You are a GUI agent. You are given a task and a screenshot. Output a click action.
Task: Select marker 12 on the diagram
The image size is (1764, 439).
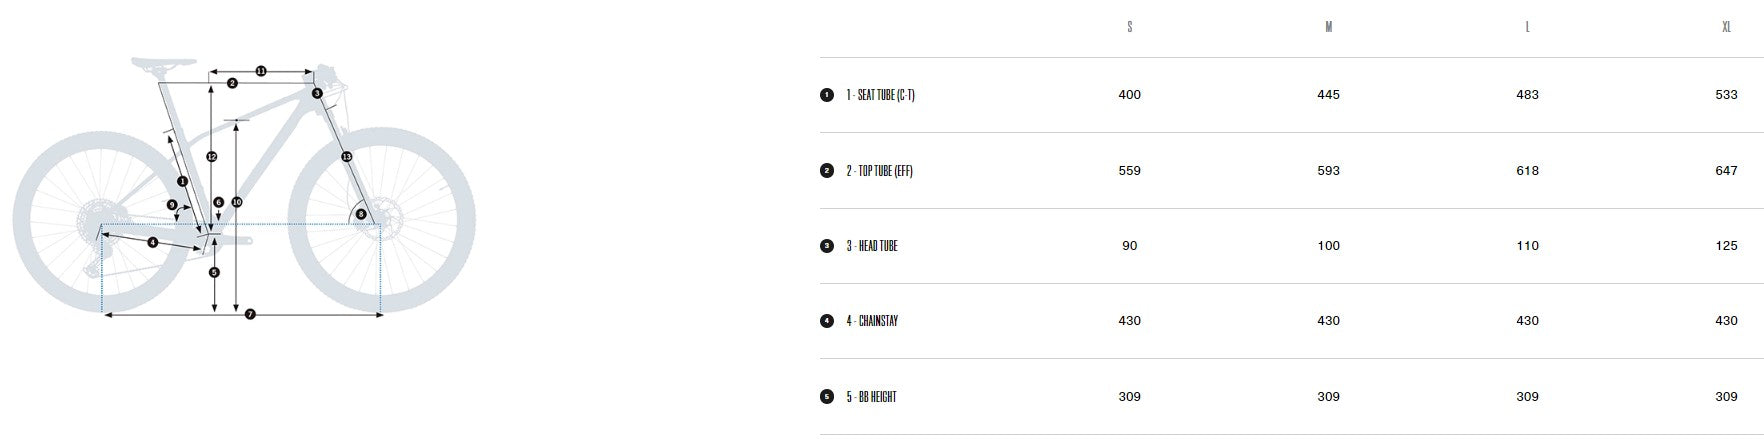tap(211, 157)
